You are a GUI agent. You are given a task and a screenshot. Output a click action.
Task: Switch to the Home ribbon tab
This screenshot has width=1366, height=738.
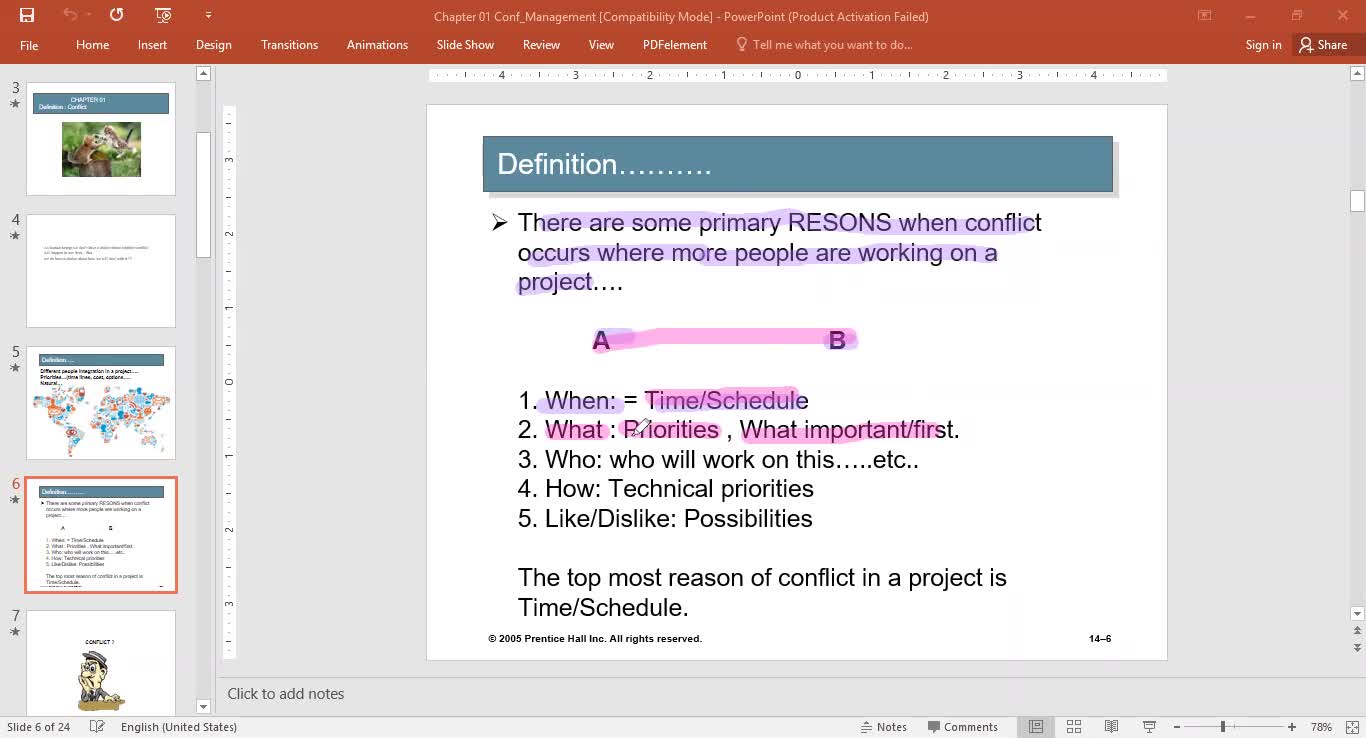(x=92, y=45)
